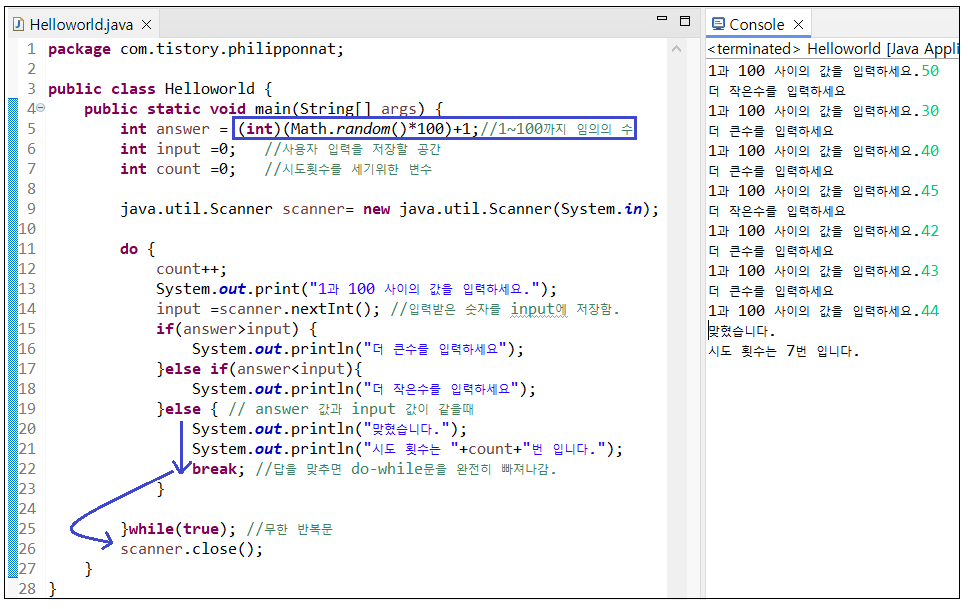The width and height of the screenshot is (968, 609).
Task: Click the package declaration on line 1
Action: (x=196, y=49)
